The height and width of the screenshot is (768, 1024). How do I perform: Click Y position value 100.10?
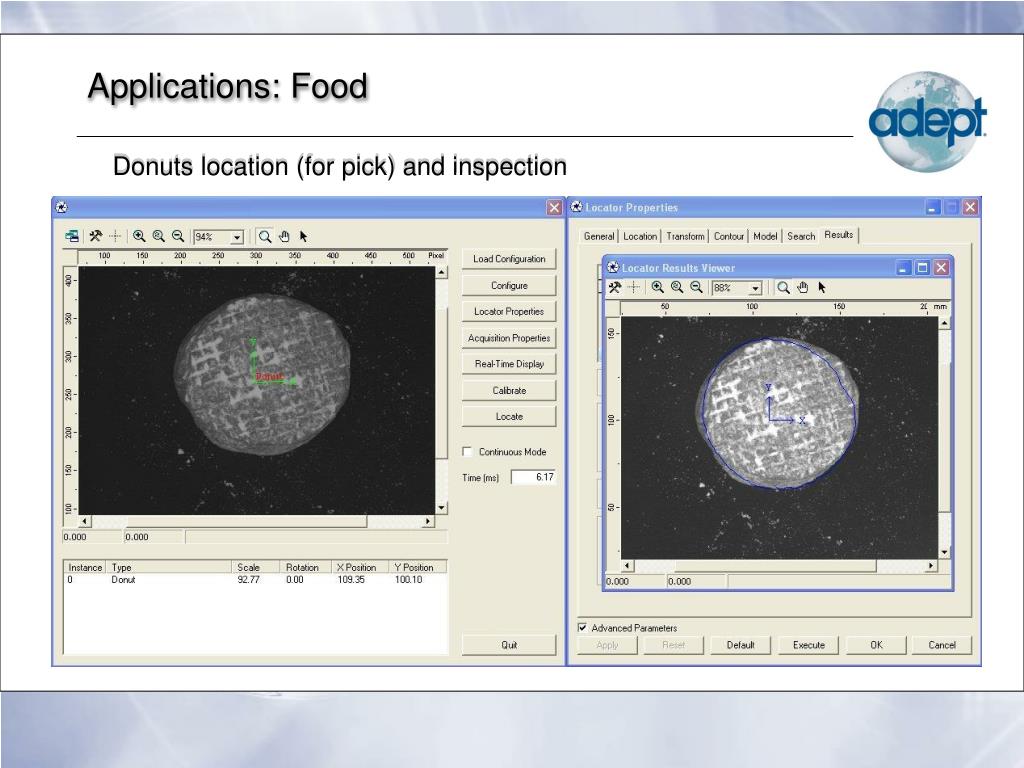(x=409, y=579)
